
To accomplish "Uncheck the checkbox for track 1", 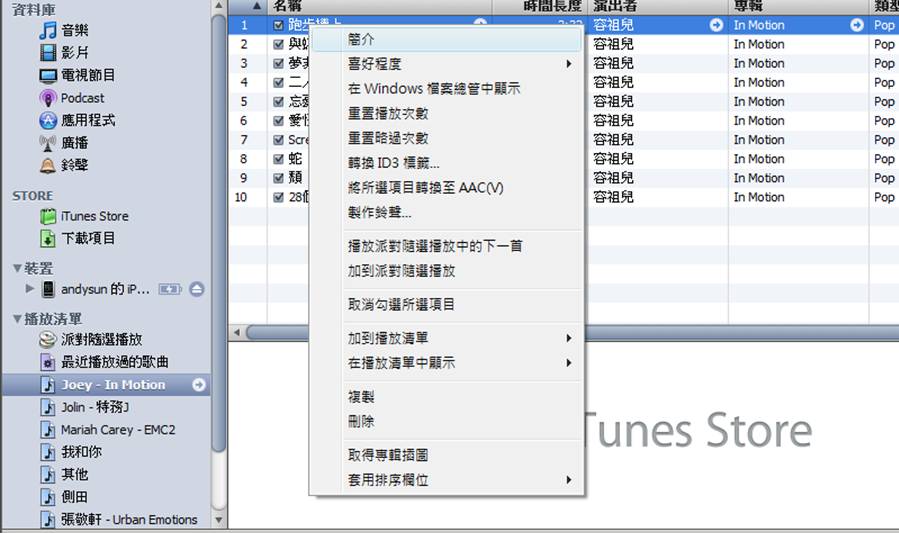I will (279, 25).
